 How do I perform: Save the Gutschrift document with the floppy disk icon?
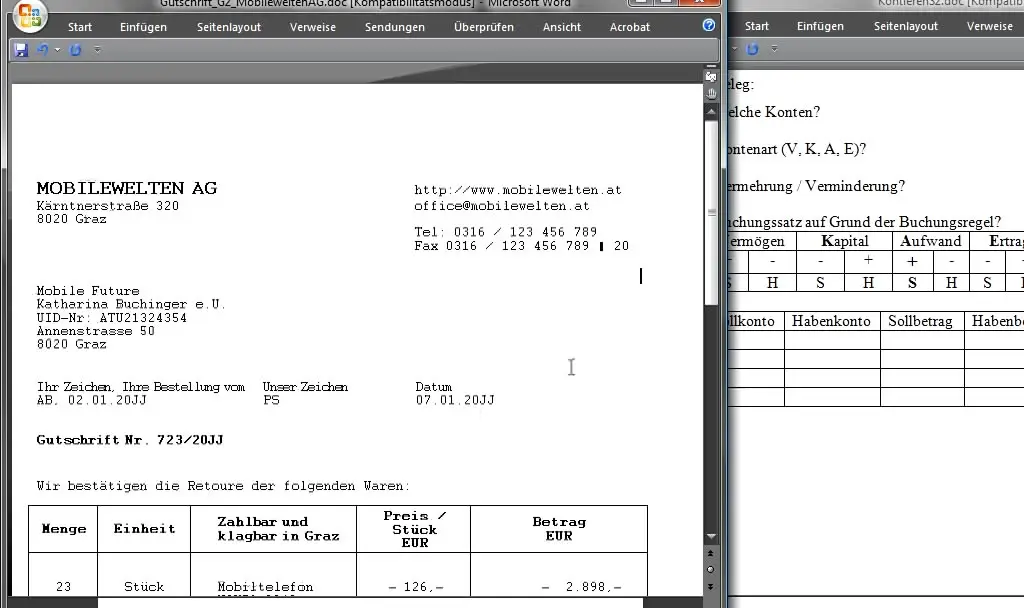22,50
